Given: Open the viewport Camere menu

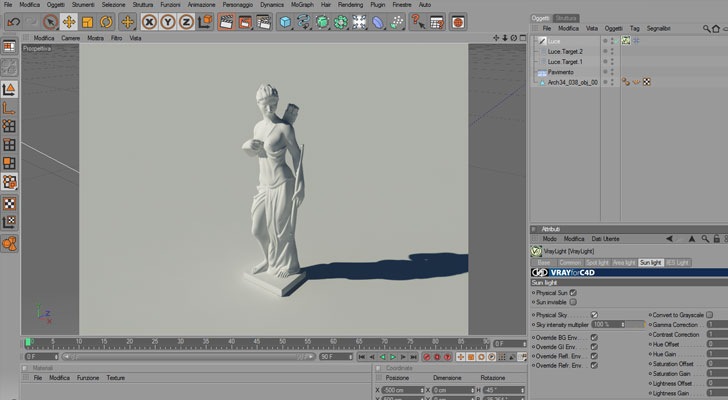Looking at the screenshot, I should [71, 38].
